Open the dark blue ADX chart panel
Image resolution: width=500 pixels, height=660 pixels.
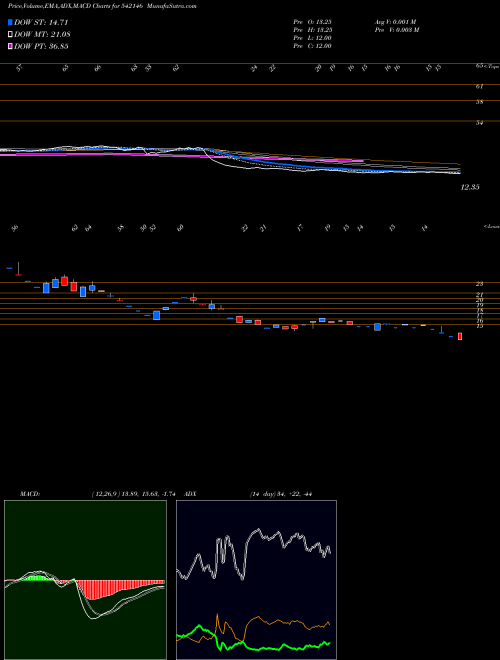[x=256, y=580]
